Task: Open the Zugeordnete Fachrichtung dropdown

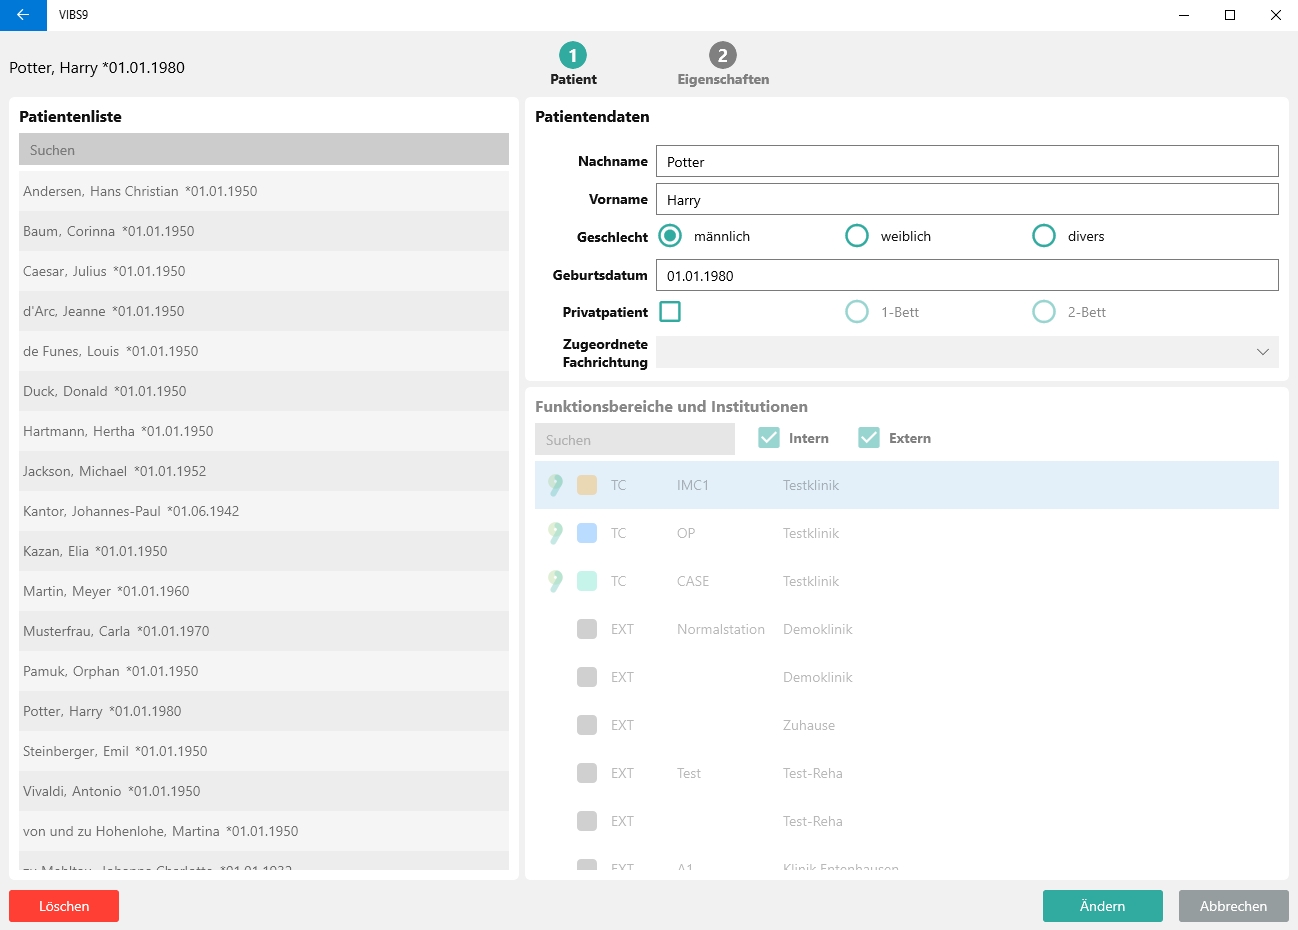Action: click(967, 352)
